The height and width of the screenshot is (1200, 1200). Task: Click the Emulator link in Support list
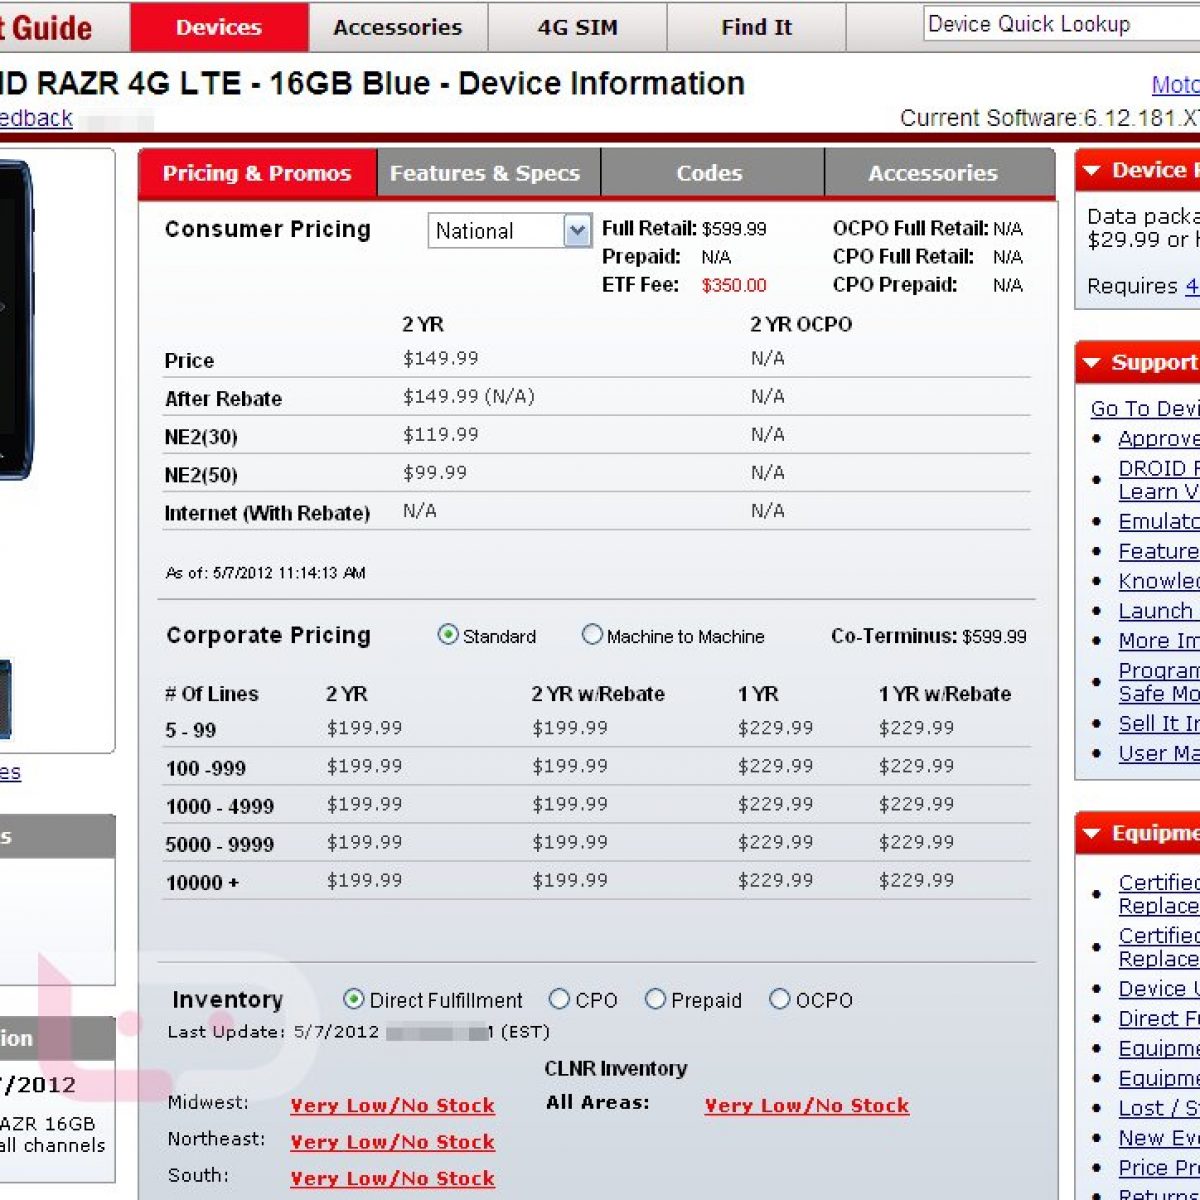1158,522
